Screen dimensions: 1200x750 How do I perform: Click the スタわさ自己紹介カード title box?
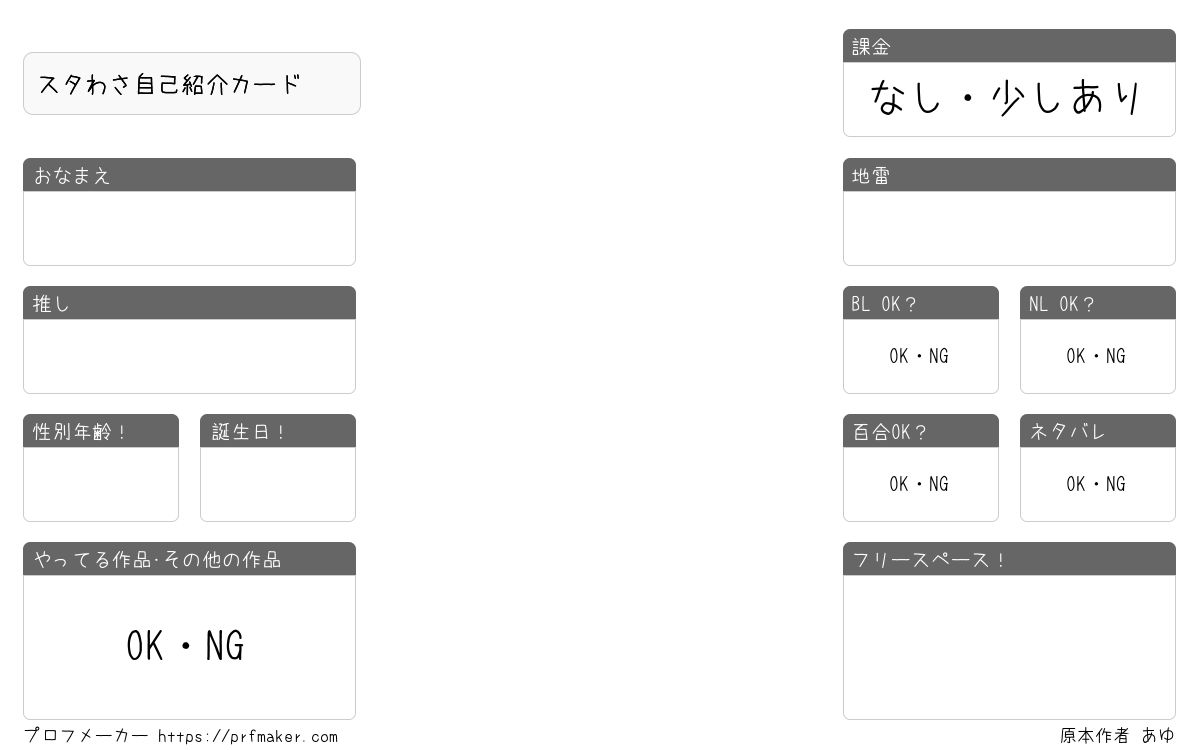[192, 84]
